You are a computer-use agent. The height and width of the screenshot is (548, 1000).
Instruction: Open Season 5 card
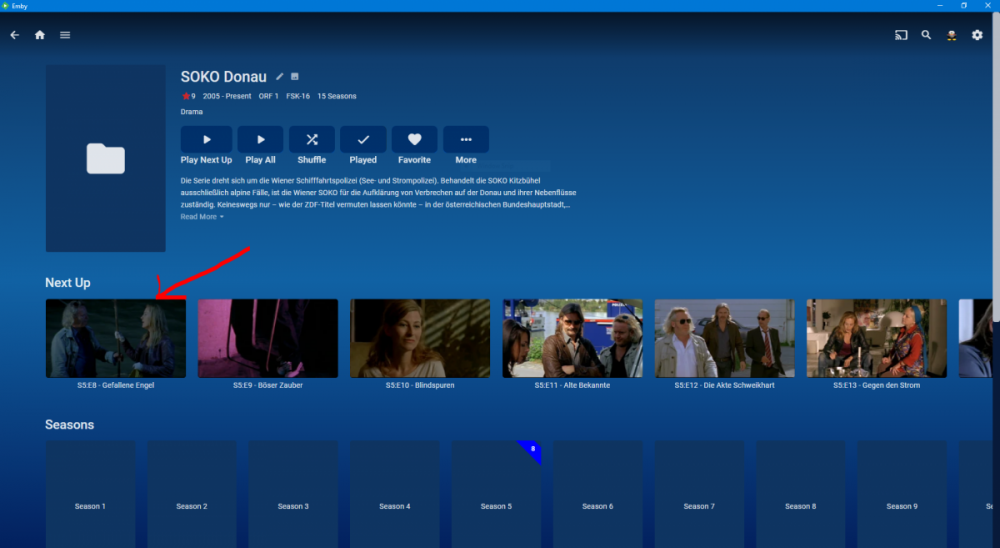tap(496, 494)
